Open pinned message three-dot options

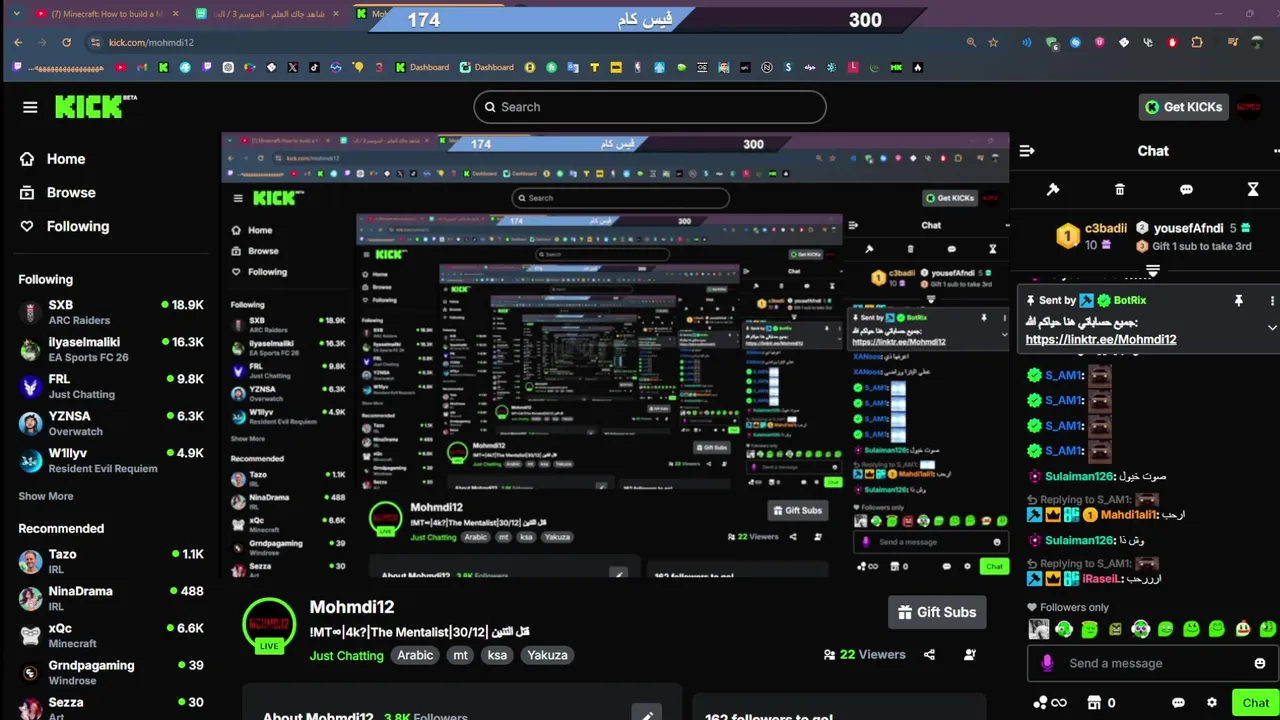[x=1272, y=300]
